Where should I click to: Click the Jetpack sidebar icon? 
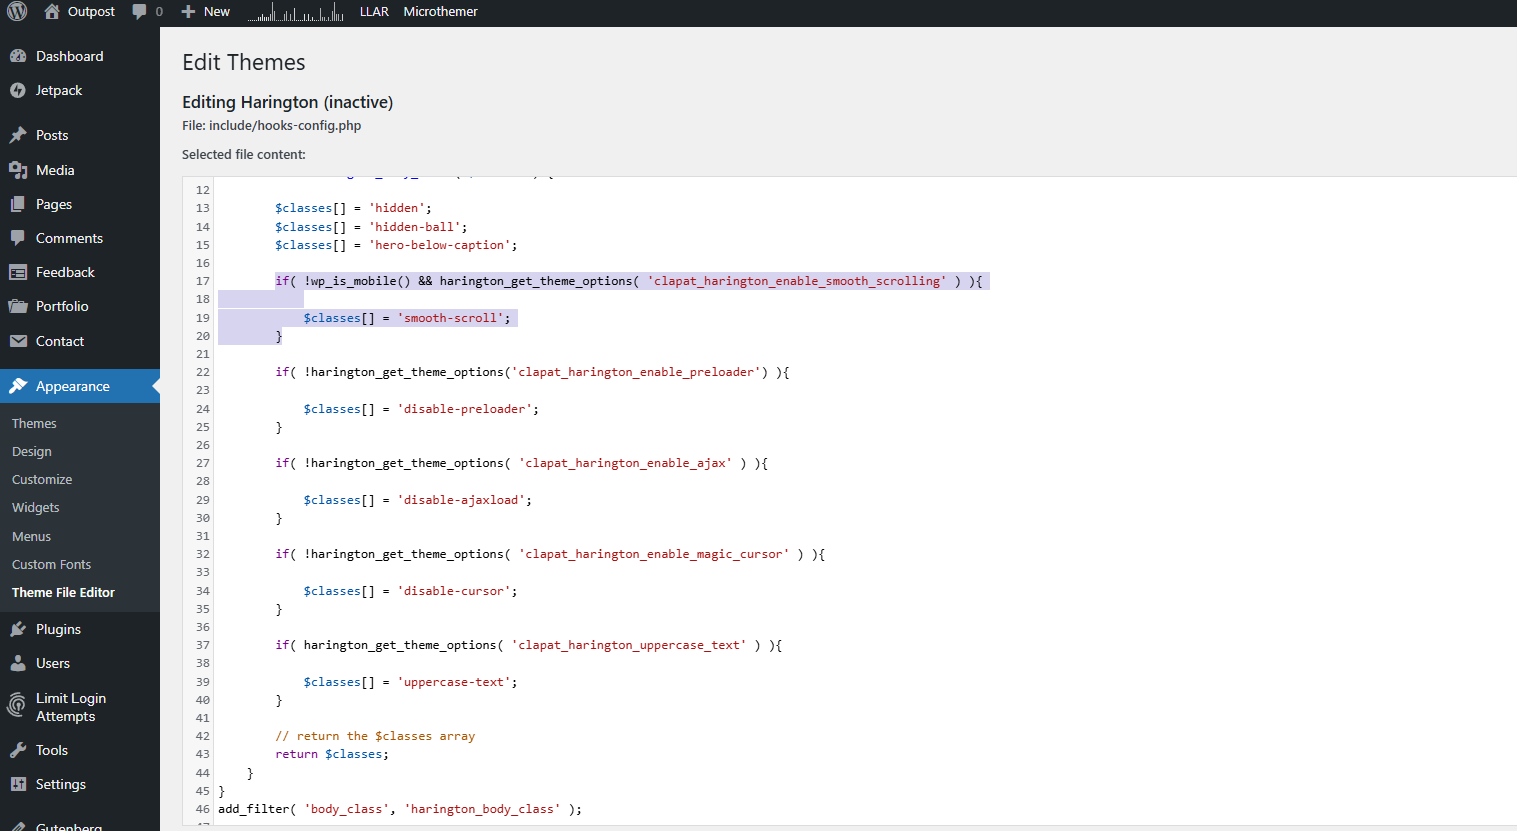click(x=18, y=90)
